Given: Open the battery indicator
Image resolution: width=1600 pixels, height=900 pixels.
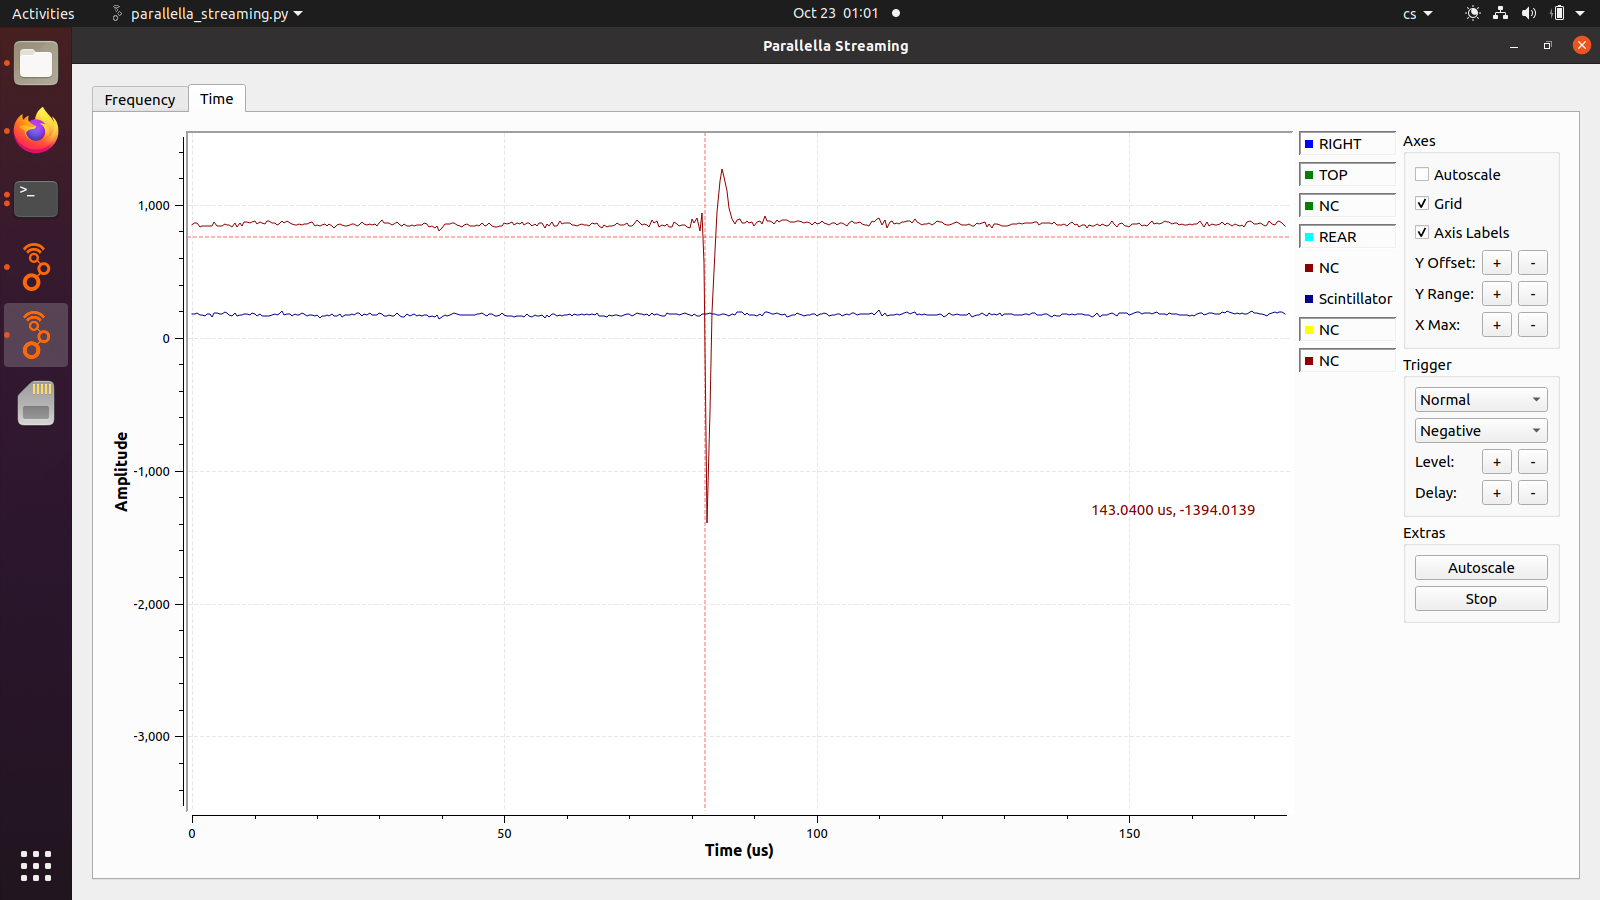Looking at the screenshot, I should coord(1557,13).
